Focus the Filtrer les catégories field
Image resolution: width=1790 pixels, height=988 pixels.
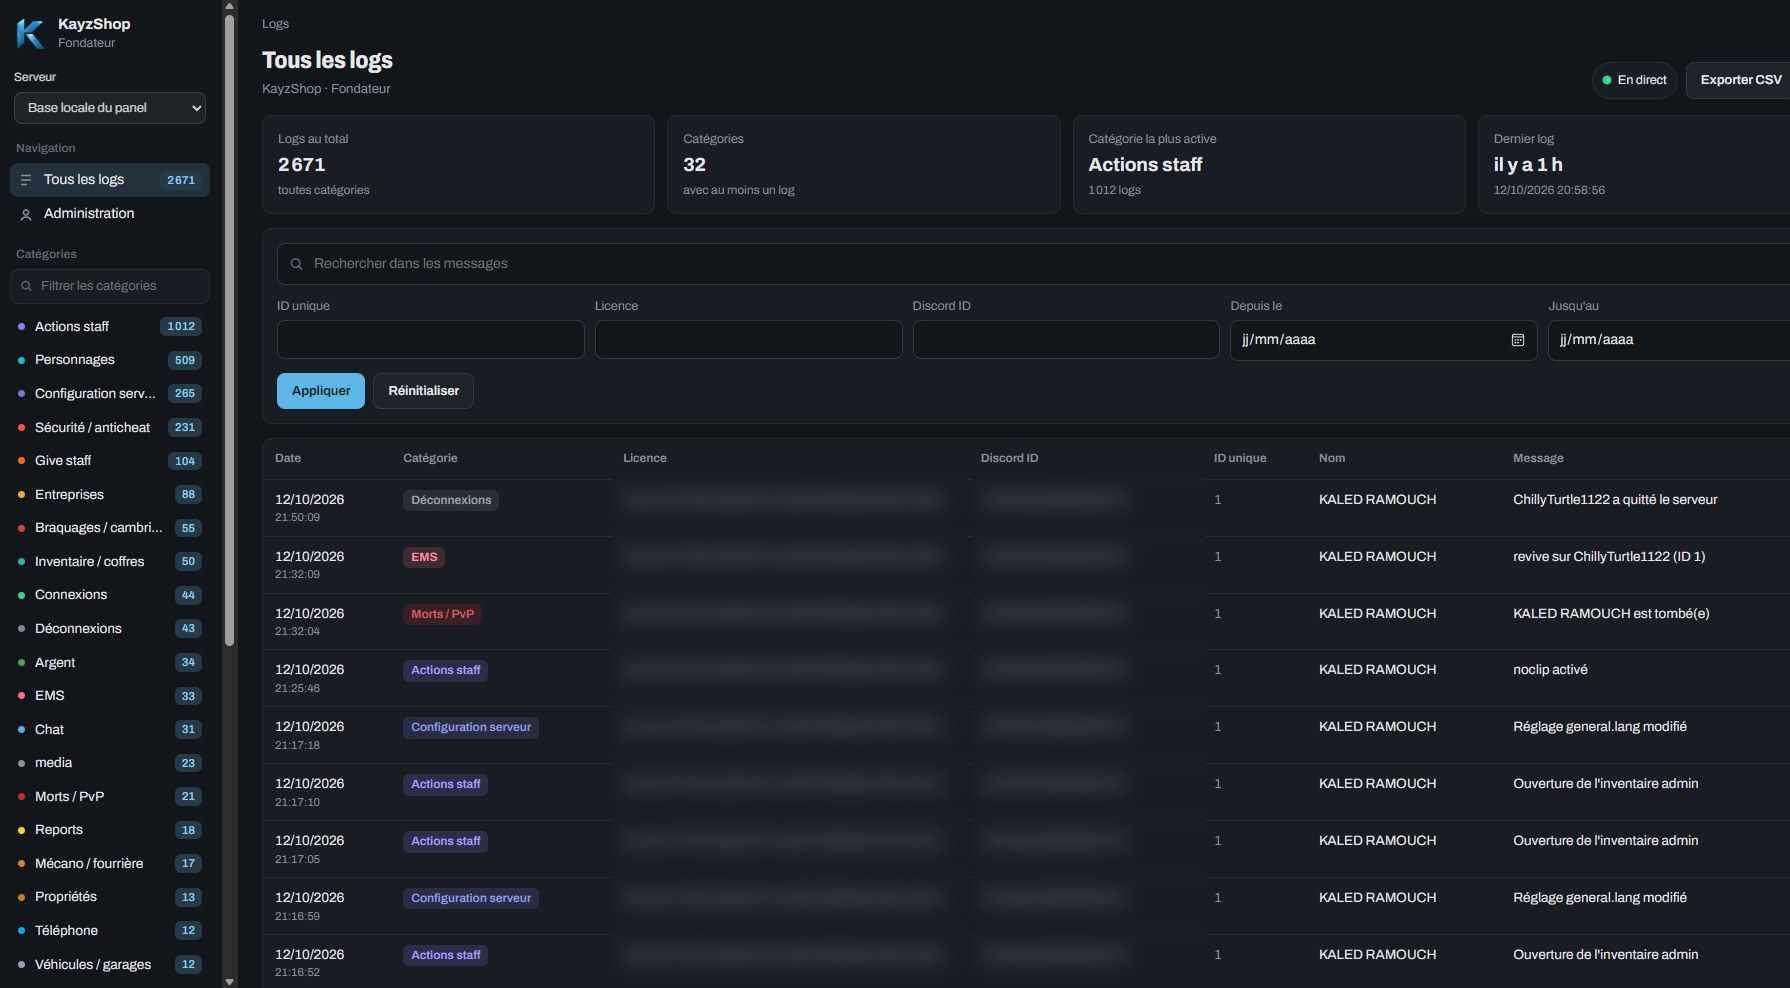click(110, 286)
